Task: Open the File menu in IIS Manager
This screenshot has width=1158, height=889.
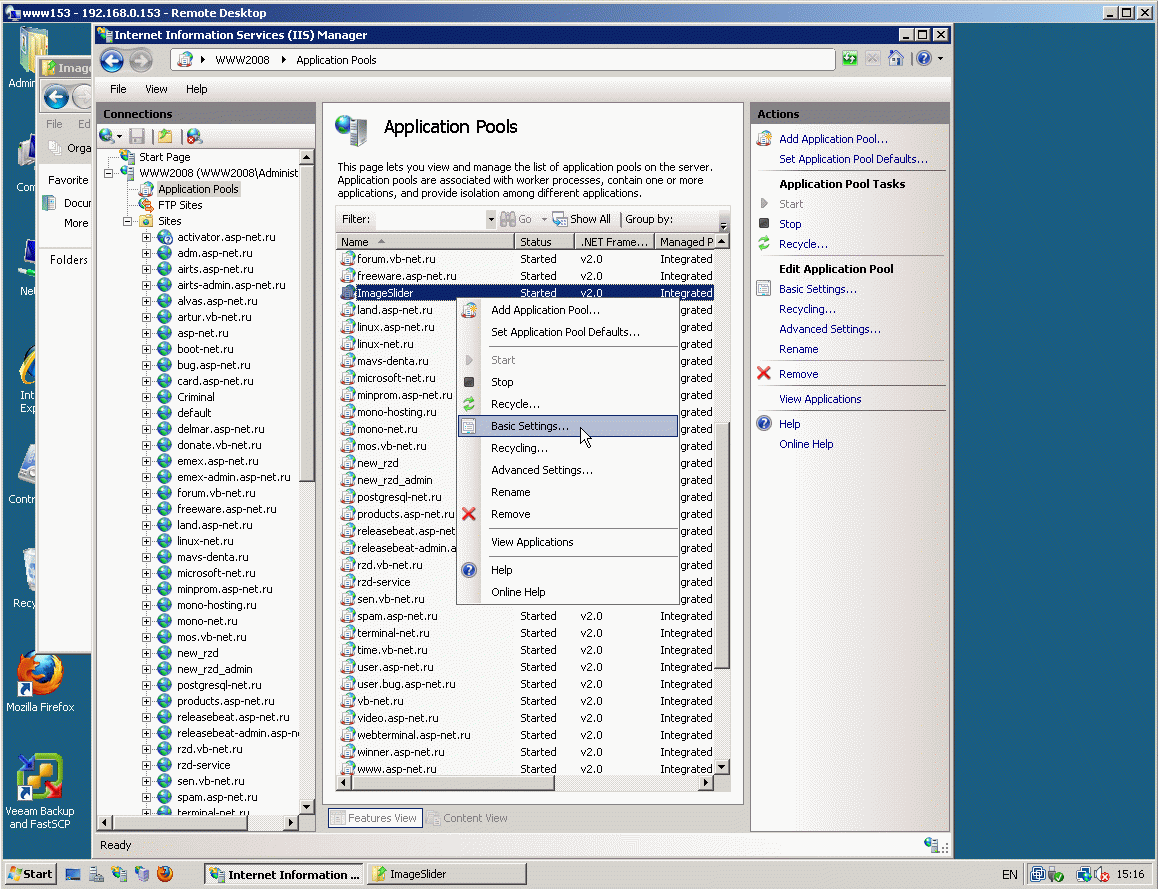Action: coord(118,89)
